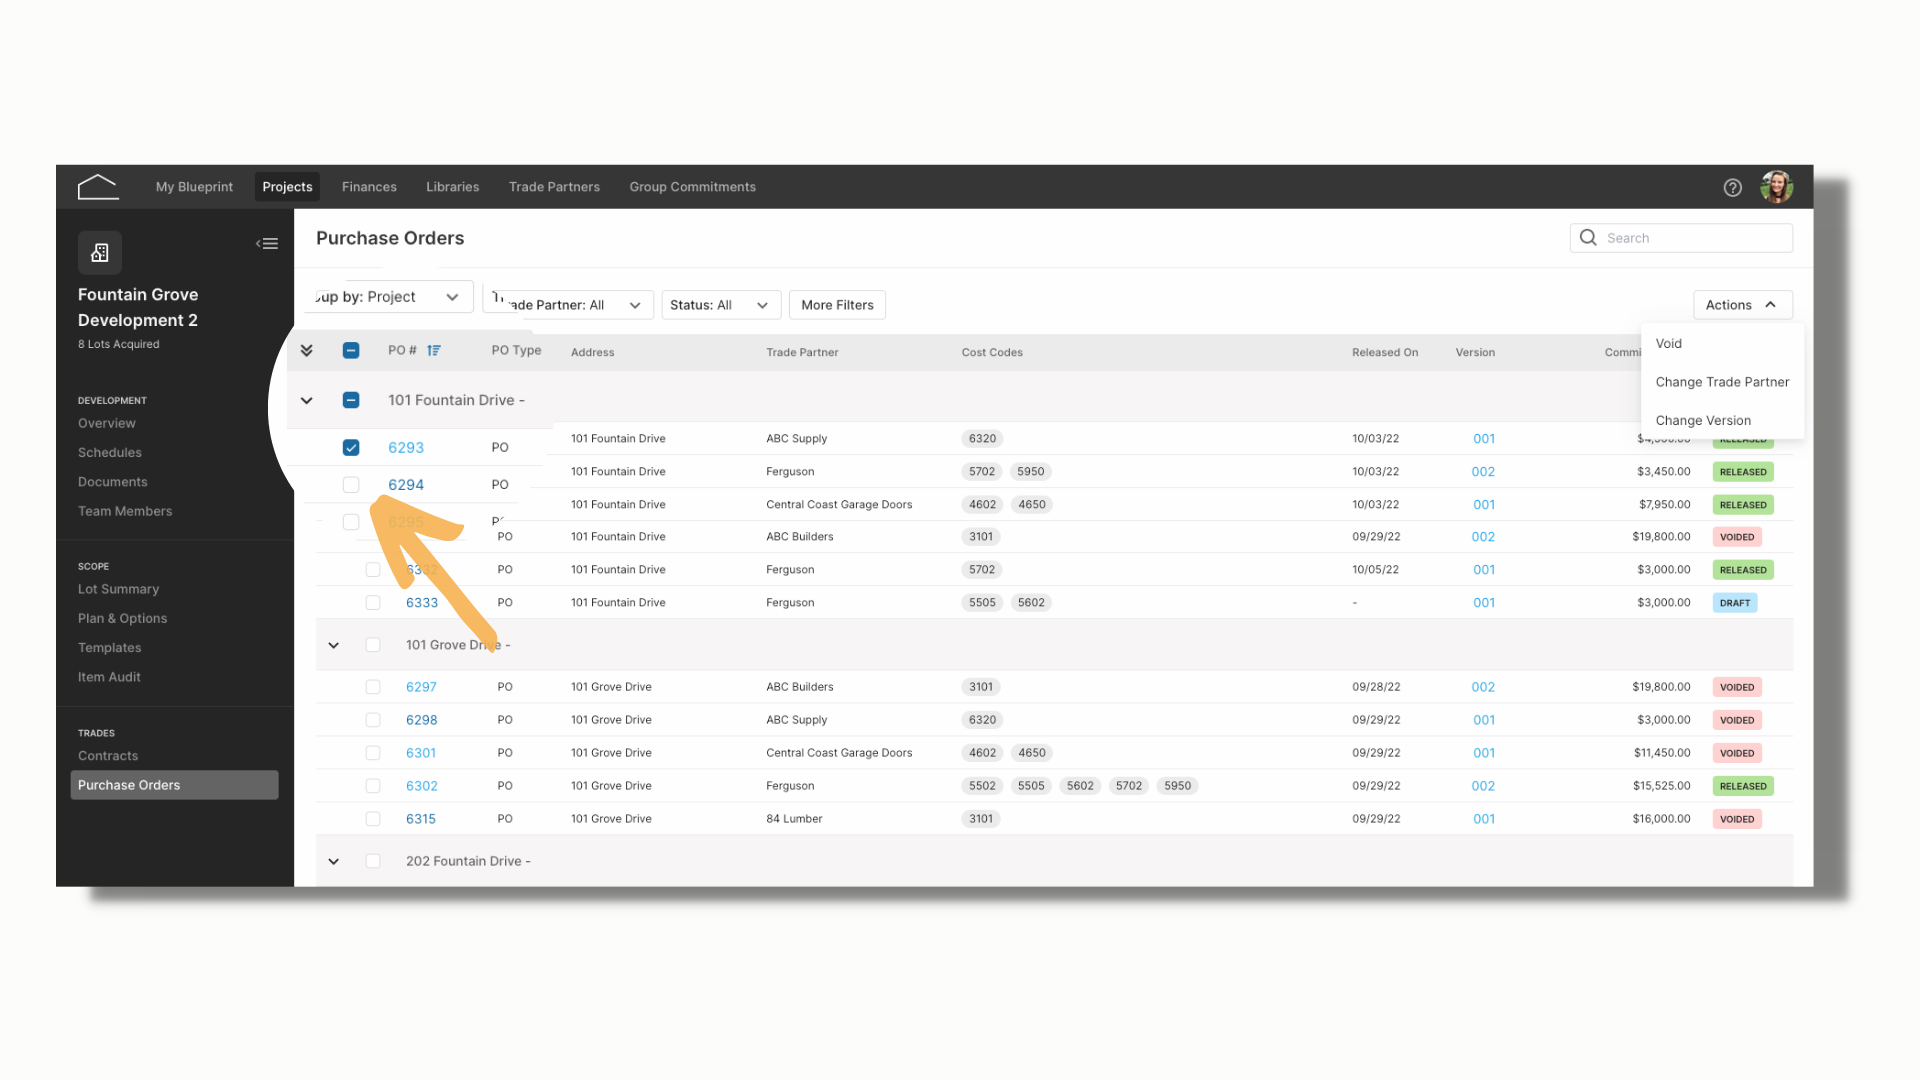Uncheck the PO 6293 checkbox
Screen dimensions: 1920x1080
point(351,448)
